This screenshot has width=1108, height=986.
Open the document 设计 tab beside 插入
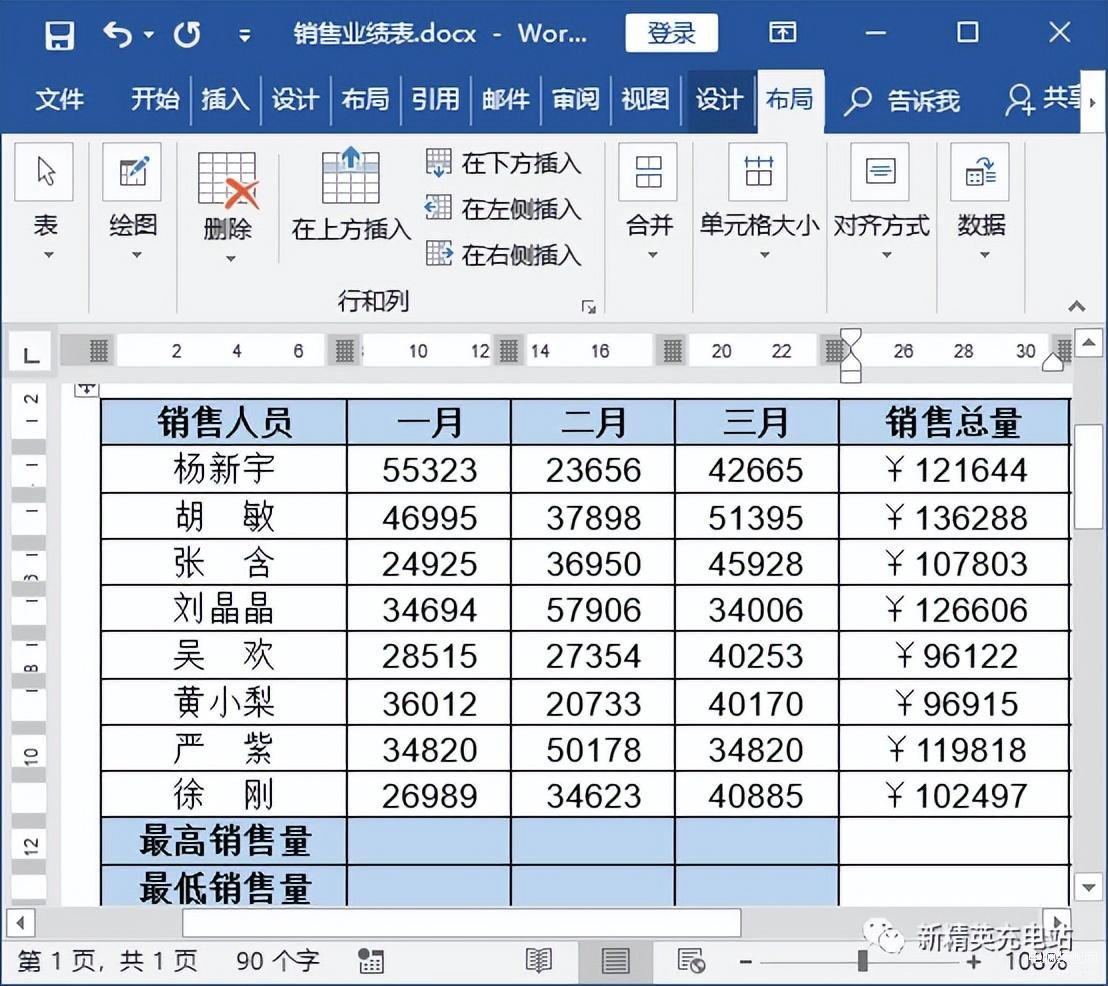(x=295, y=99)
